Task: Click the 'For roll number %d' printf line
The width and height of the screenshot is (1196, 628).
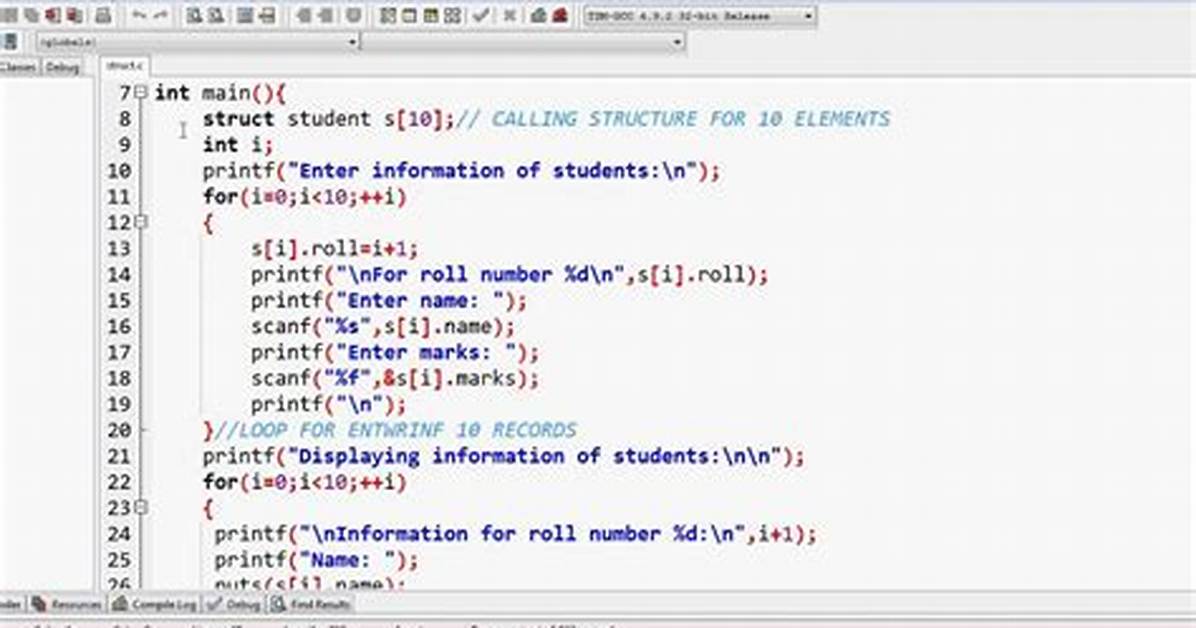Action: [x=509, y=275]
